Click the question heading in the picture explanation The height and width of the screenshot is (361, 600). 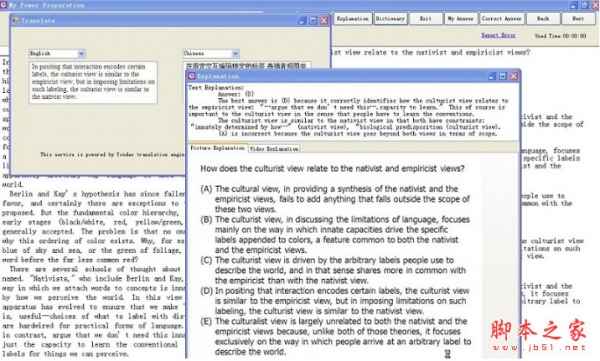332,168
